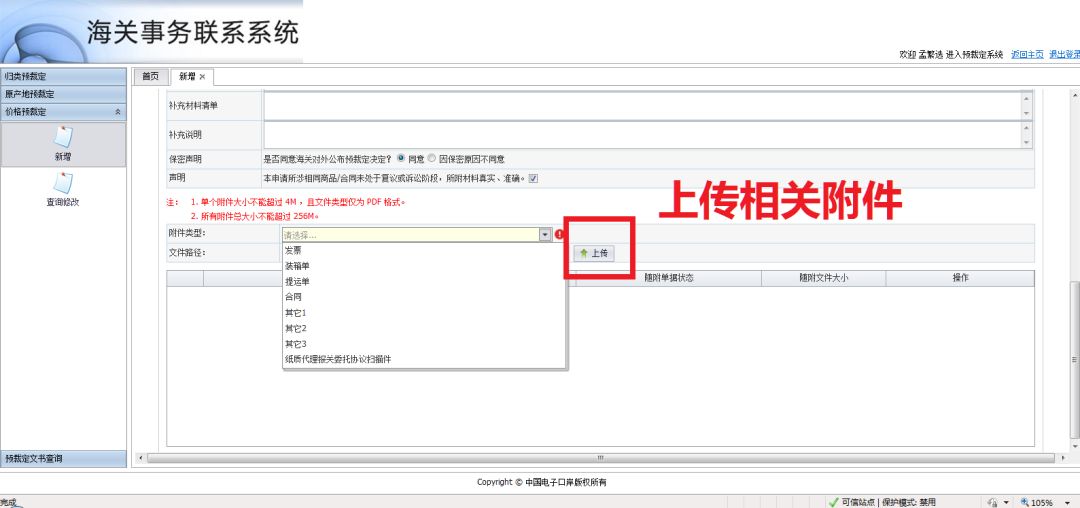This screenshot has width=1080, height=508.
Task: Click the 随附单据状态 column header
Action: (668, 278)
